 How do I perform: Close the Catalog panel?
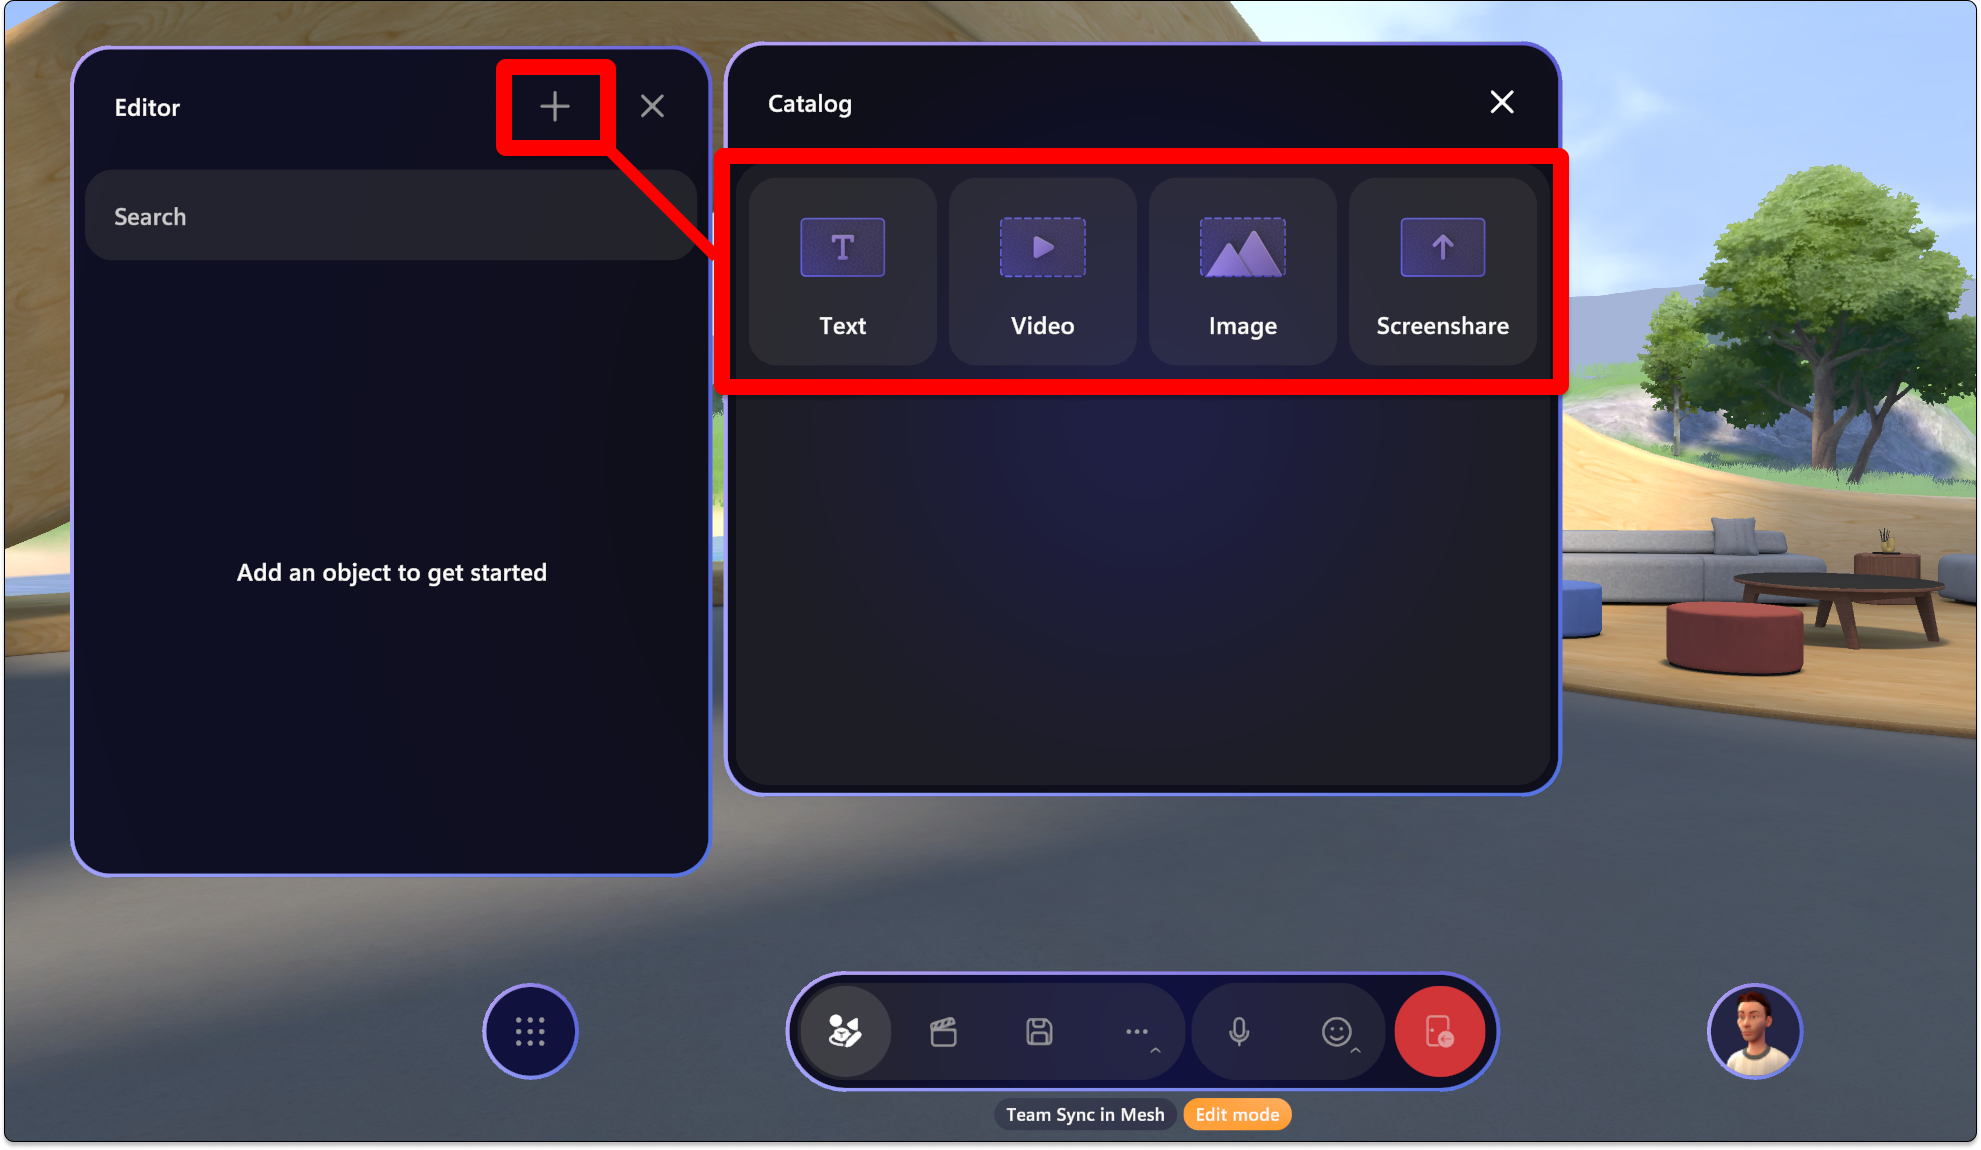[x=1500, y=103]
